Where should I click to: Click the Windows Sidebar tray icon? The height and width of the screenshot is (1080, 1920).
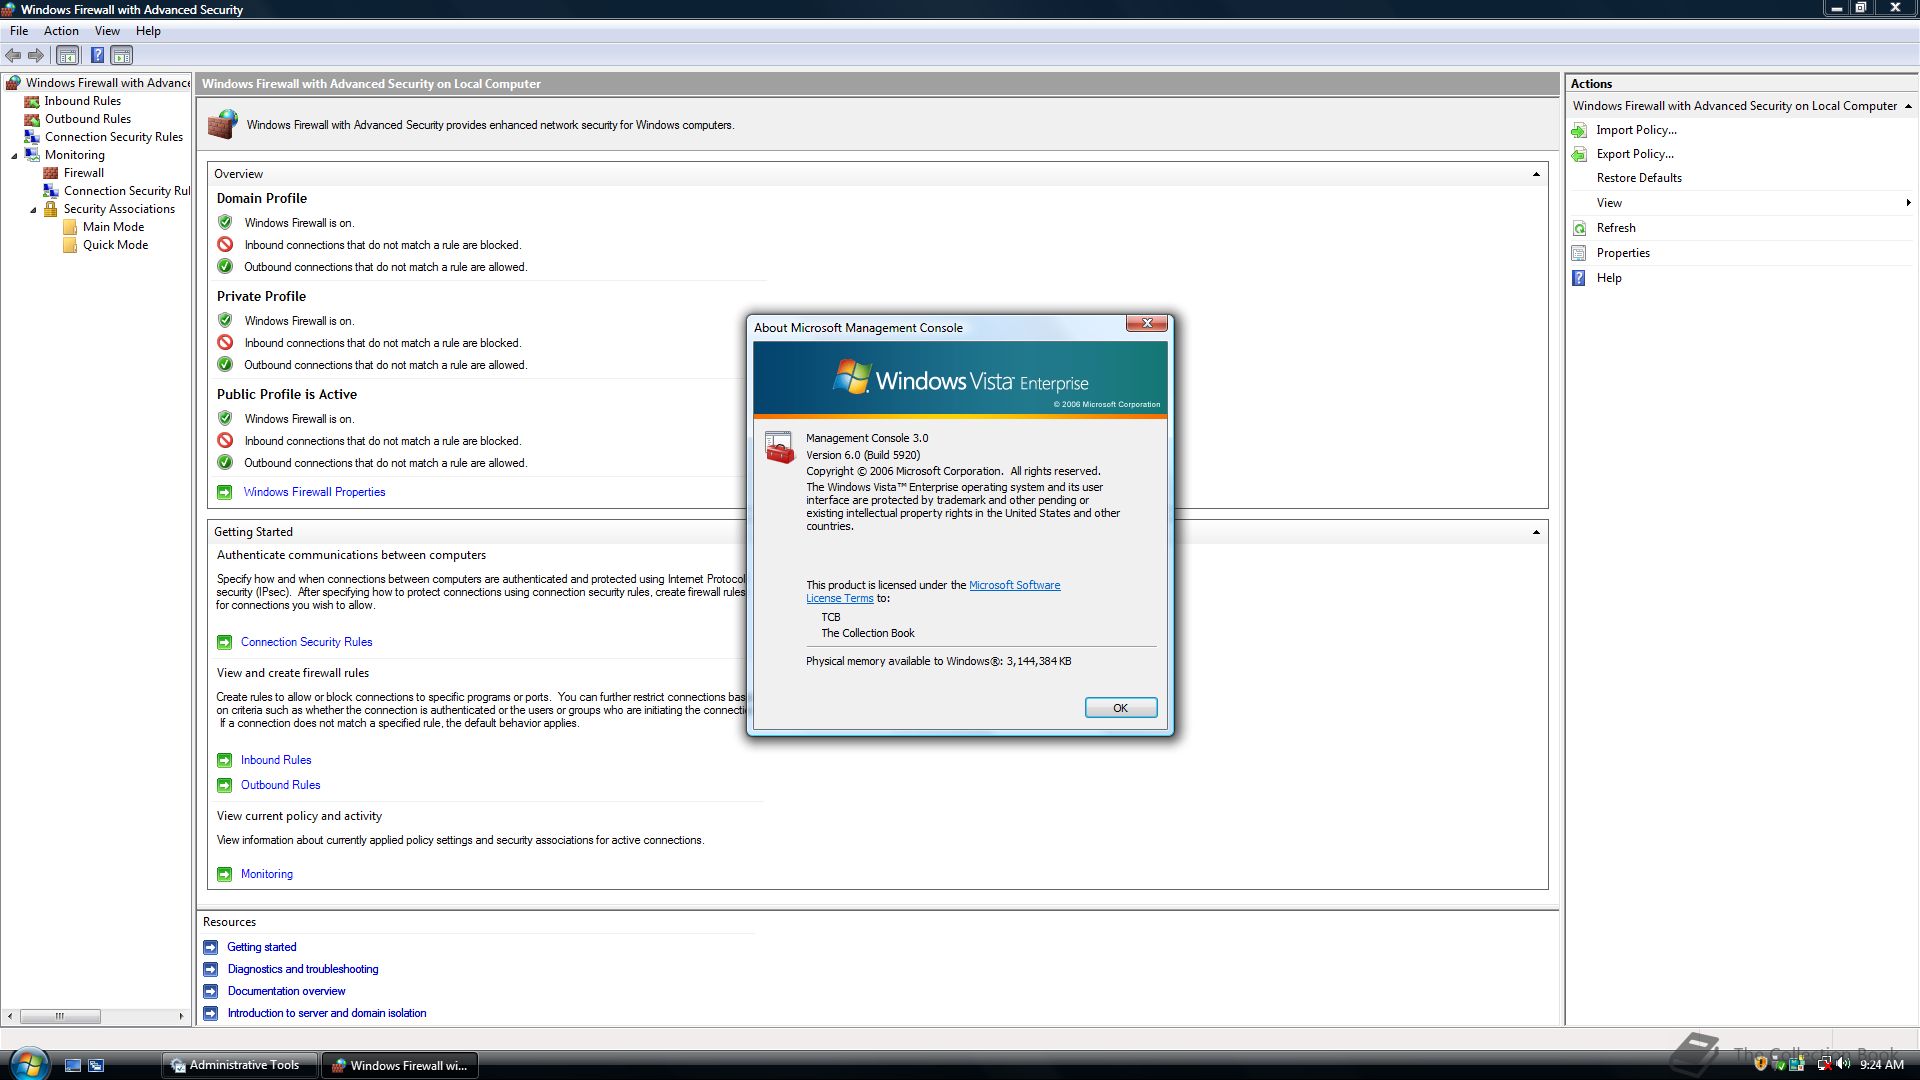(1797, 1064)
